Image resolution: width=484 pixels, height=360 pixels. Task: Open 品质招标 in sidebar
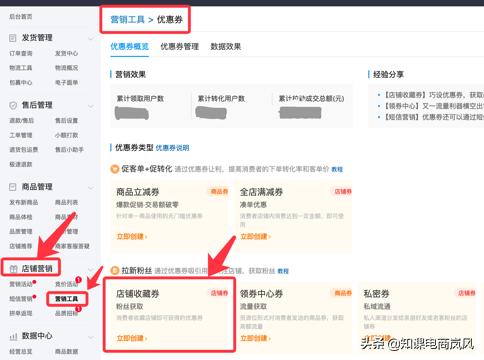tap(66, 313)
